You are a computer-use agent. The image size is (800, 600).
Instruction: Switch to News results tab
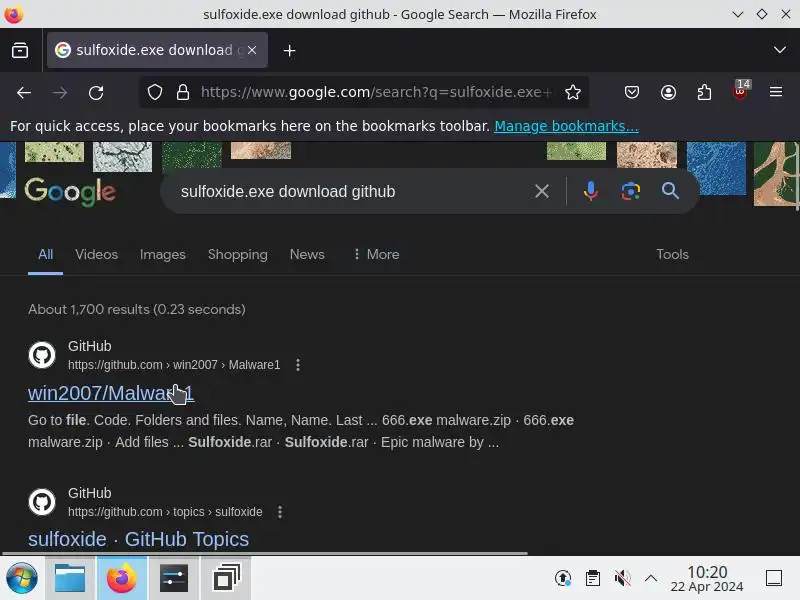click(307, 255)
